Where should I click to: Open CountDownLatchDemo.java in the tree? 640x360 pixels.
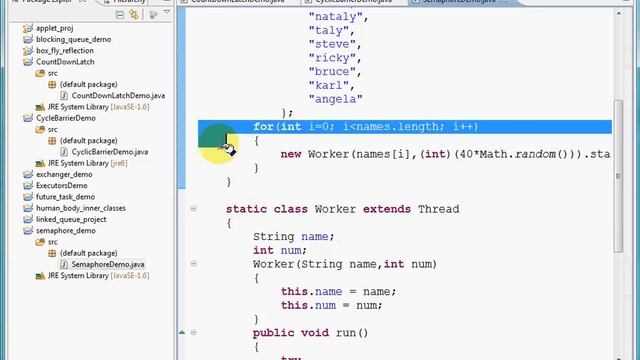coord(118,96)
